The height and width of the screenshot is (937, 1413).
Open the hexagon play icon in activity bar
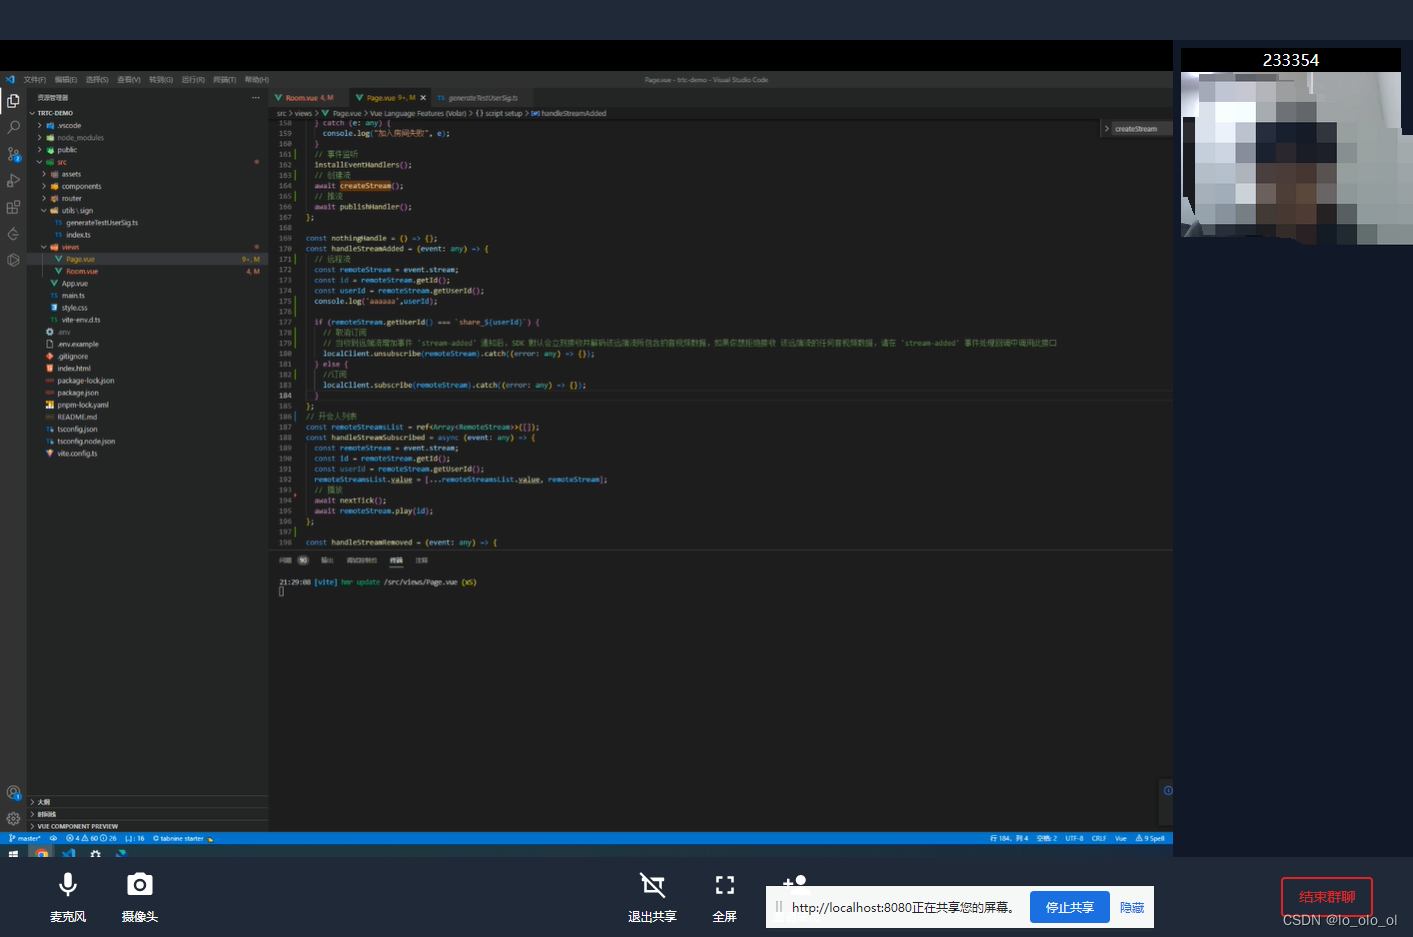13,260
